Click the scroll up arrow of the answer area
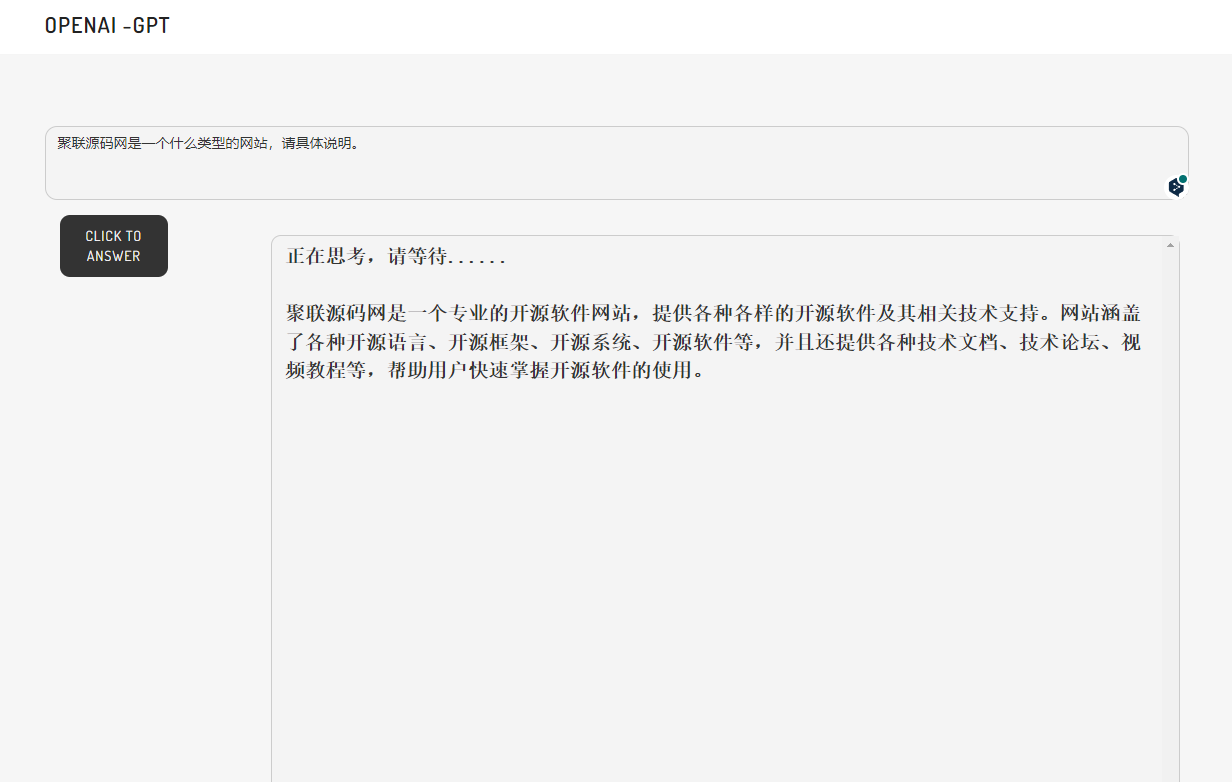Image resolution: width=1232 pixels, height=782 pixels. [x=1170, y=245]
